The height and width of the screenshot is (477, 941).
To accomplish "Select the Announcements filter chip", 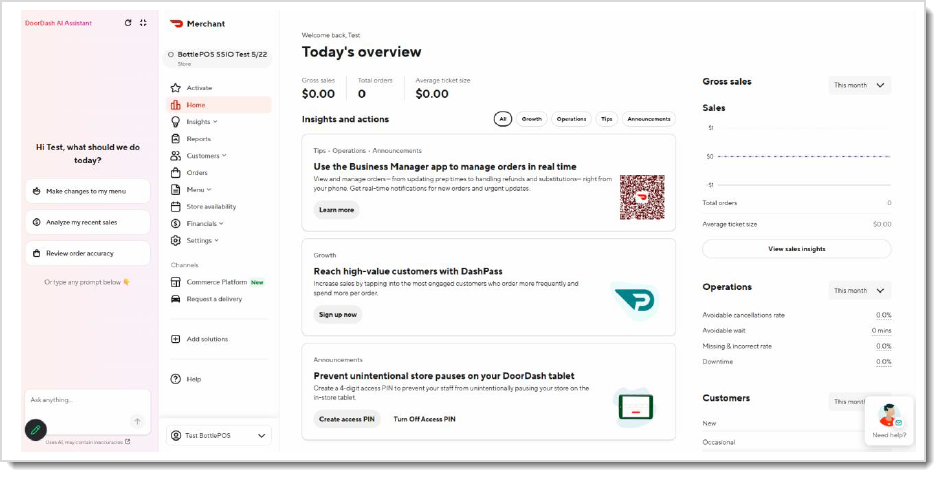I will (649, 119).
